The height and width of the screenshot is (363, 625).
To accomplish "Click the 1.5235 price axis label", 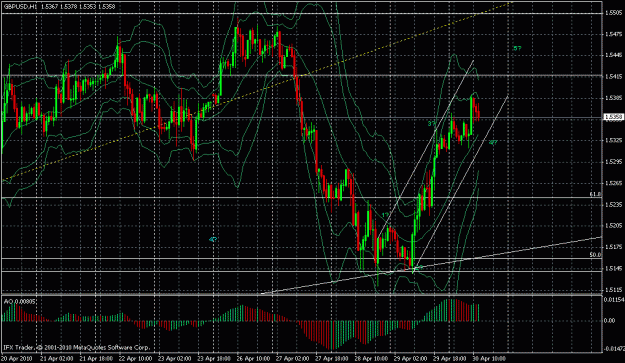I will click(x=613, y=204).
